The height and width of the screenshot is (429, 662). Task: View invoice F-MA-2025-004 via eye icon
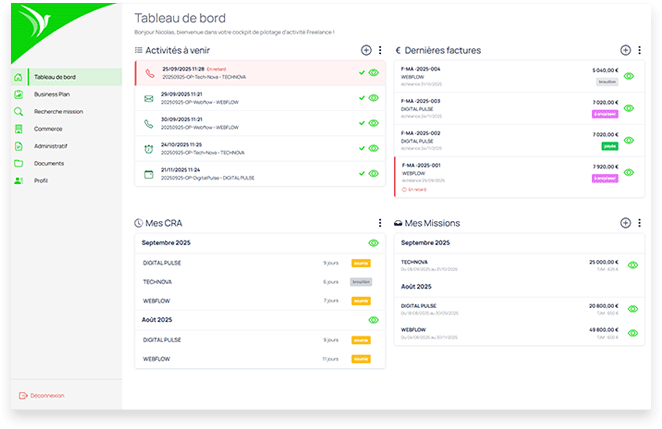coord(629,76)
